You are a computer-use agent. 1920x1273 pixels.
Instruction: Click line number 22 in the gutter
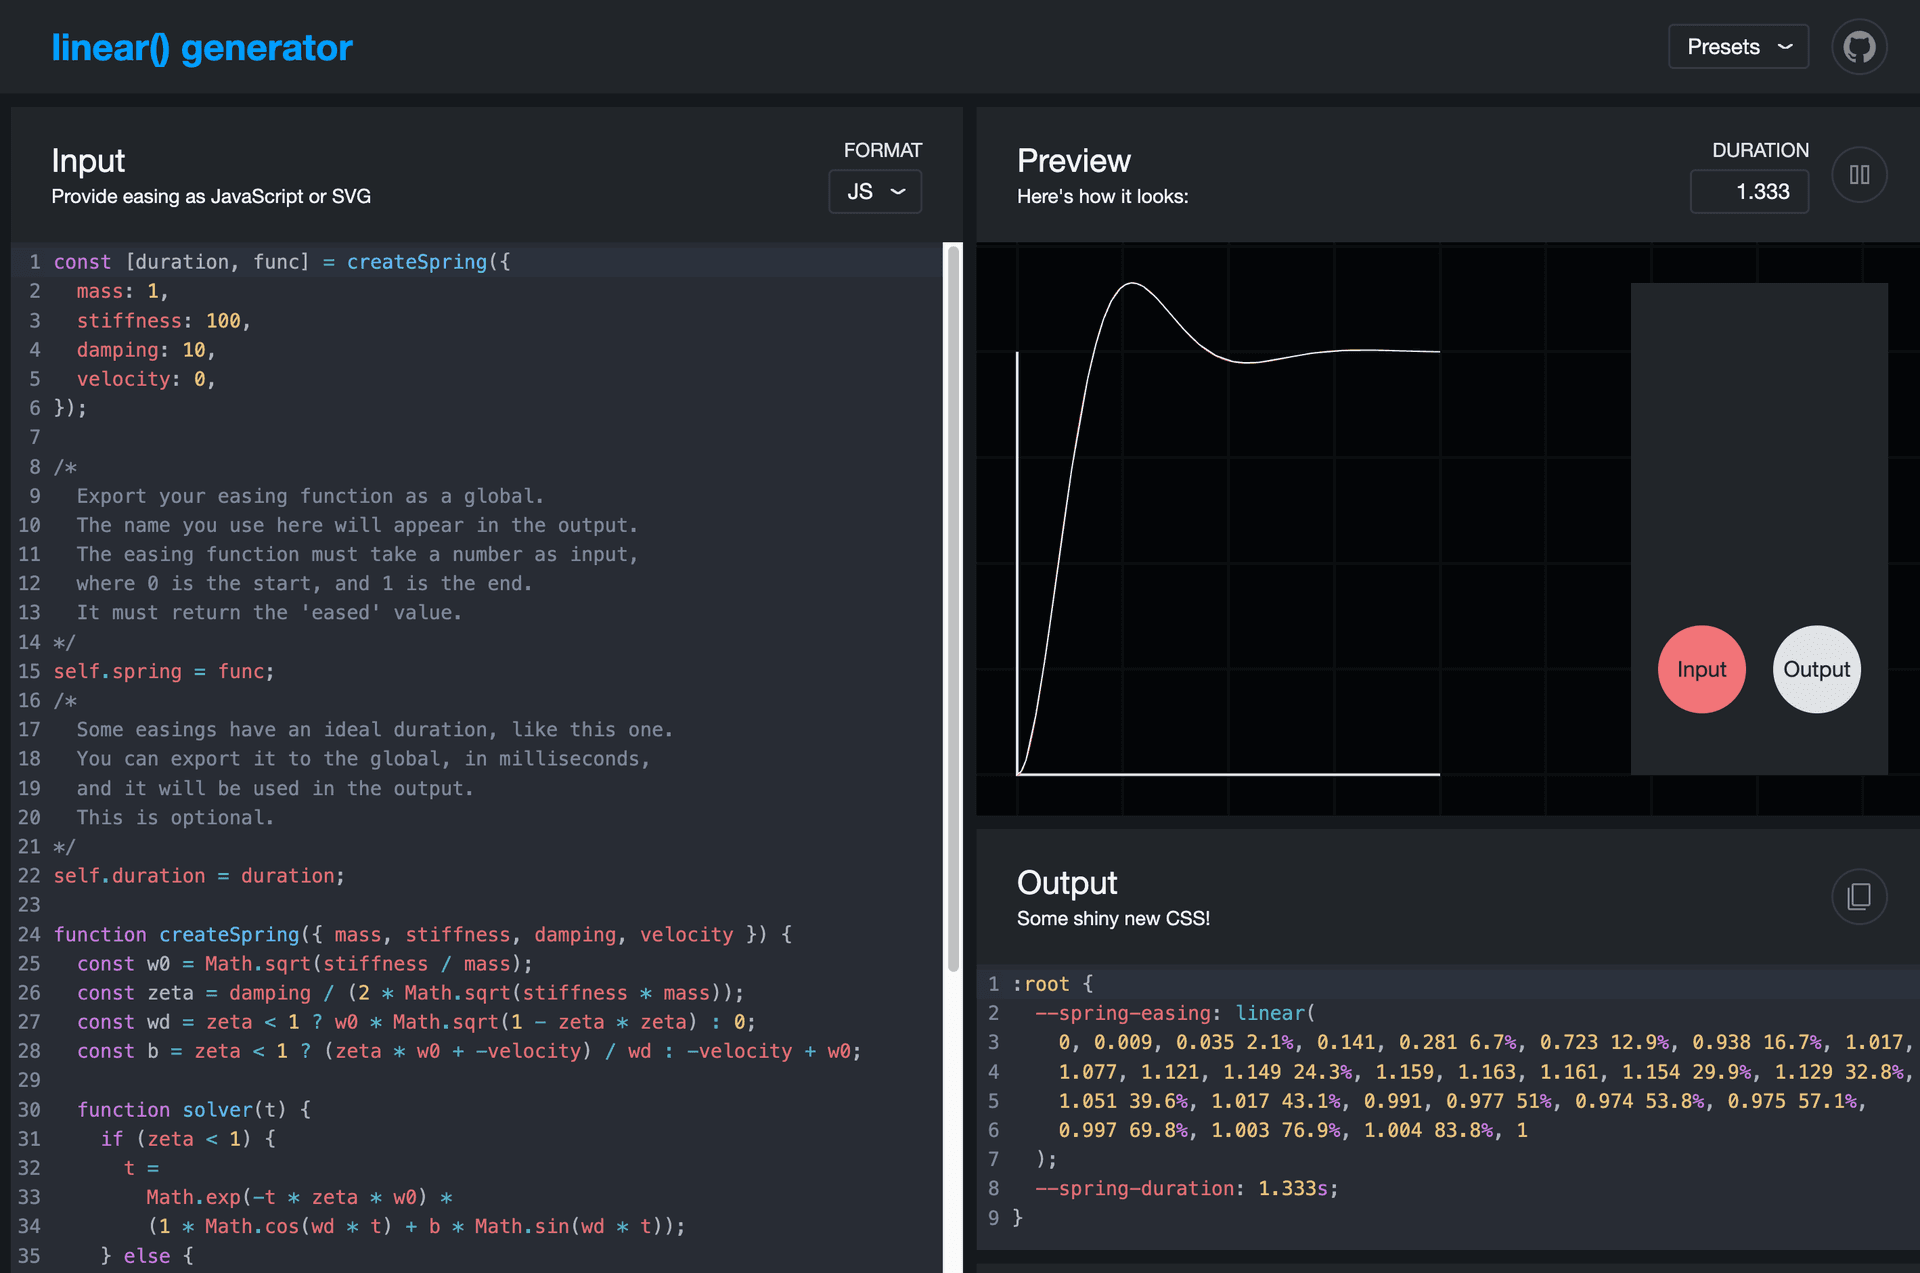(30, 875)
